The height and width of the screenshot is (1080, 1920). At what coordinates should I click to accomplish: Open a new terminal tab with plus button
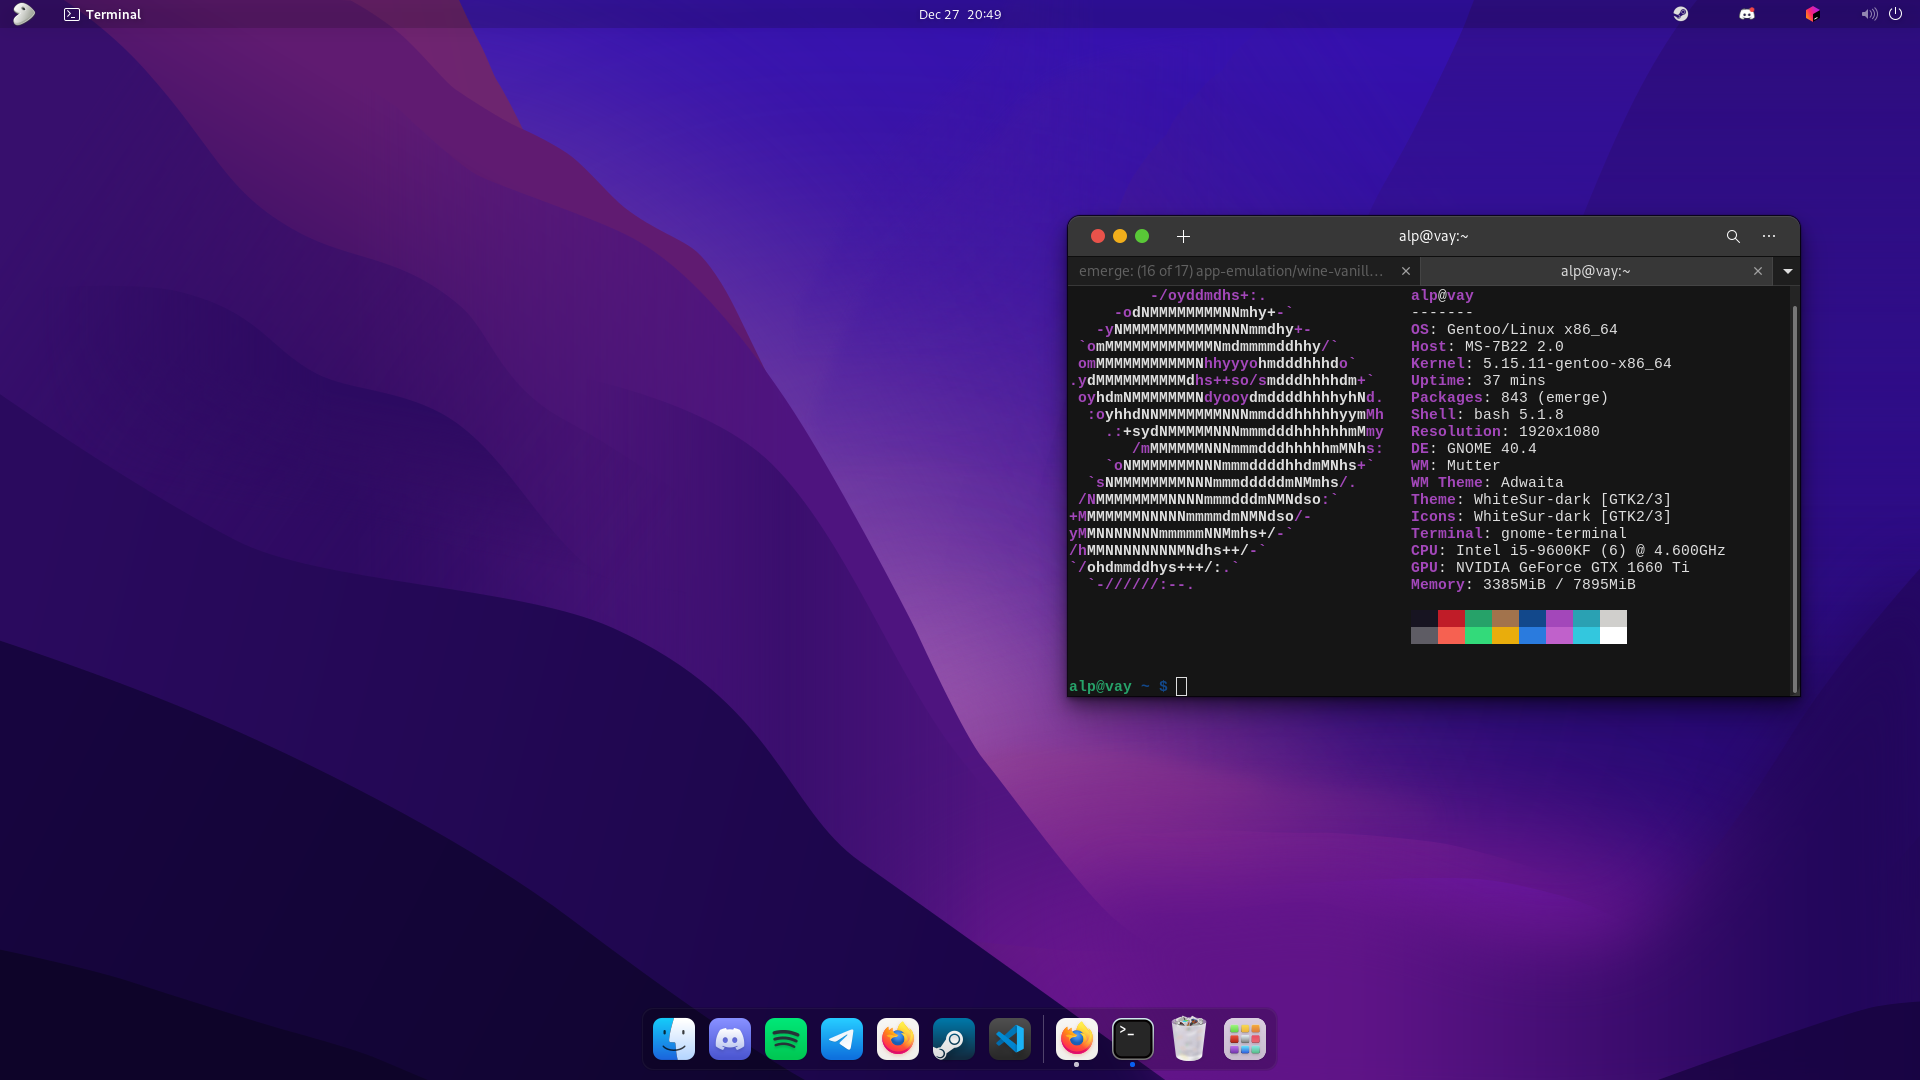click(1183, 237)
